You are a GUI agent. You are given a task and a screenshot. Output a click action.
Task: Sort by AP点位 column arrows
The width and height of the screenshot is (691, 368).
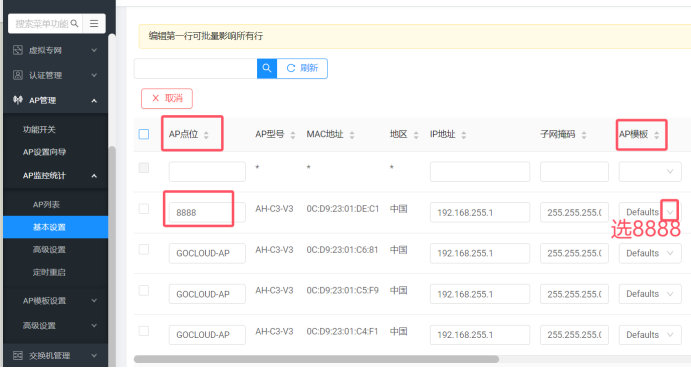coord(206,135)
